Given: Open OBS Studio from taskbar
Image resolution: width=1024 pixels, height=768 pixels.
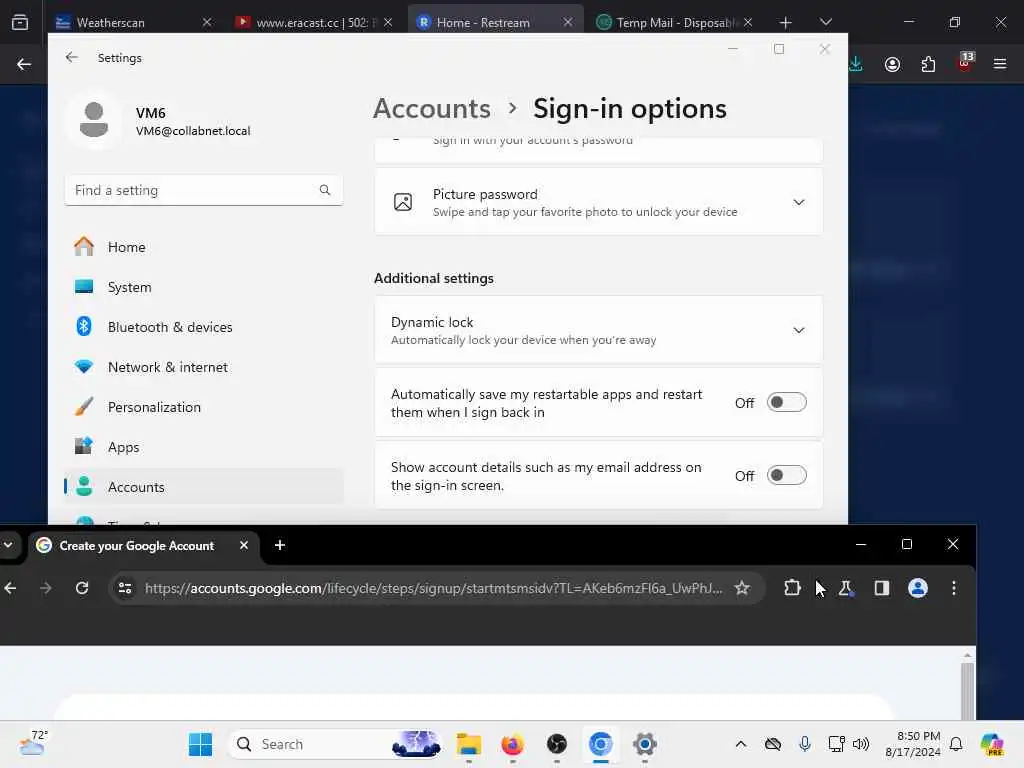Looking at the screenshot, I should [x=556, y=744].
